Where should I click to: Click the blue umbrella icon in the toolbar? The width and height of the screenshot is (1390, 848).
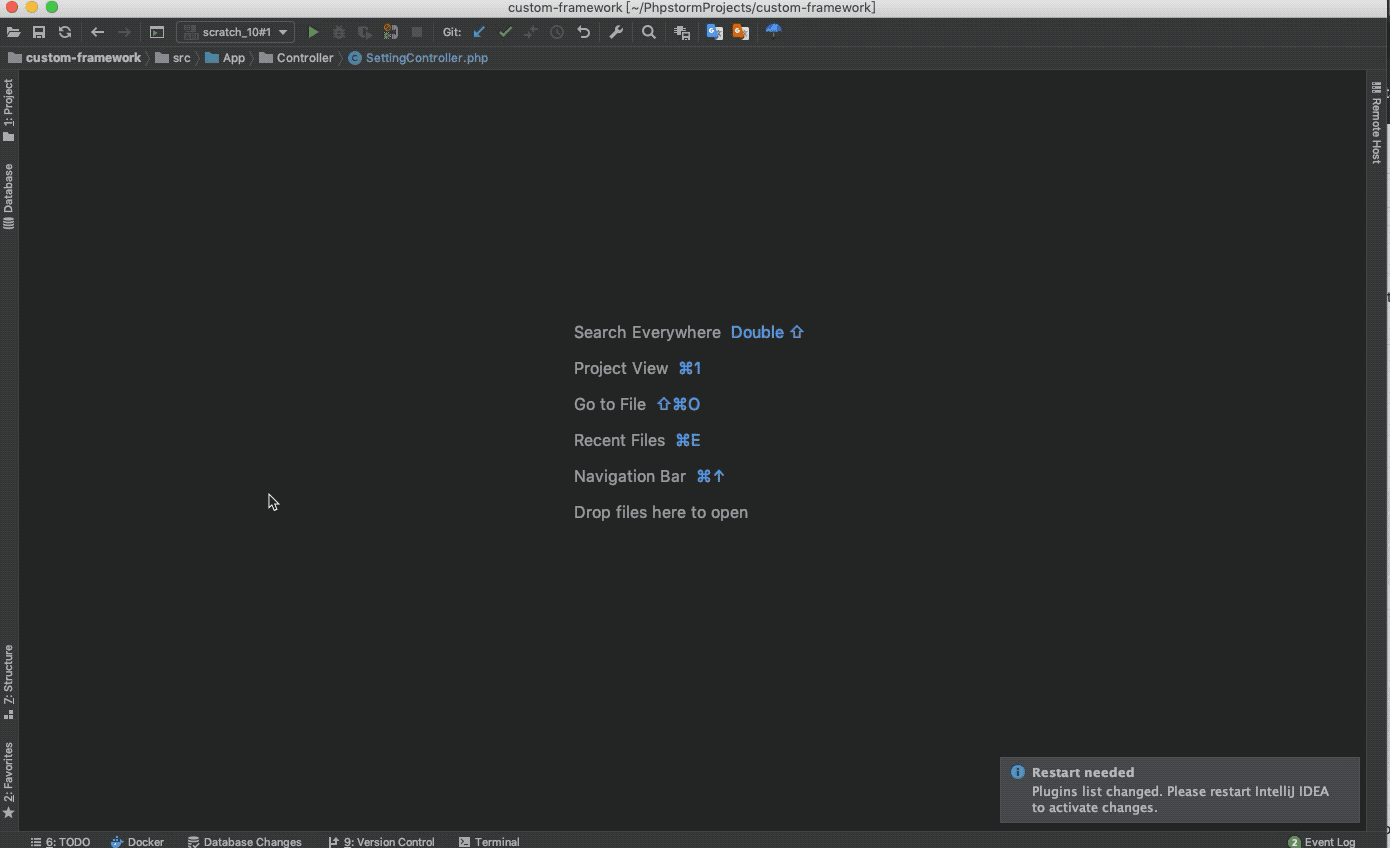point(773,31)
